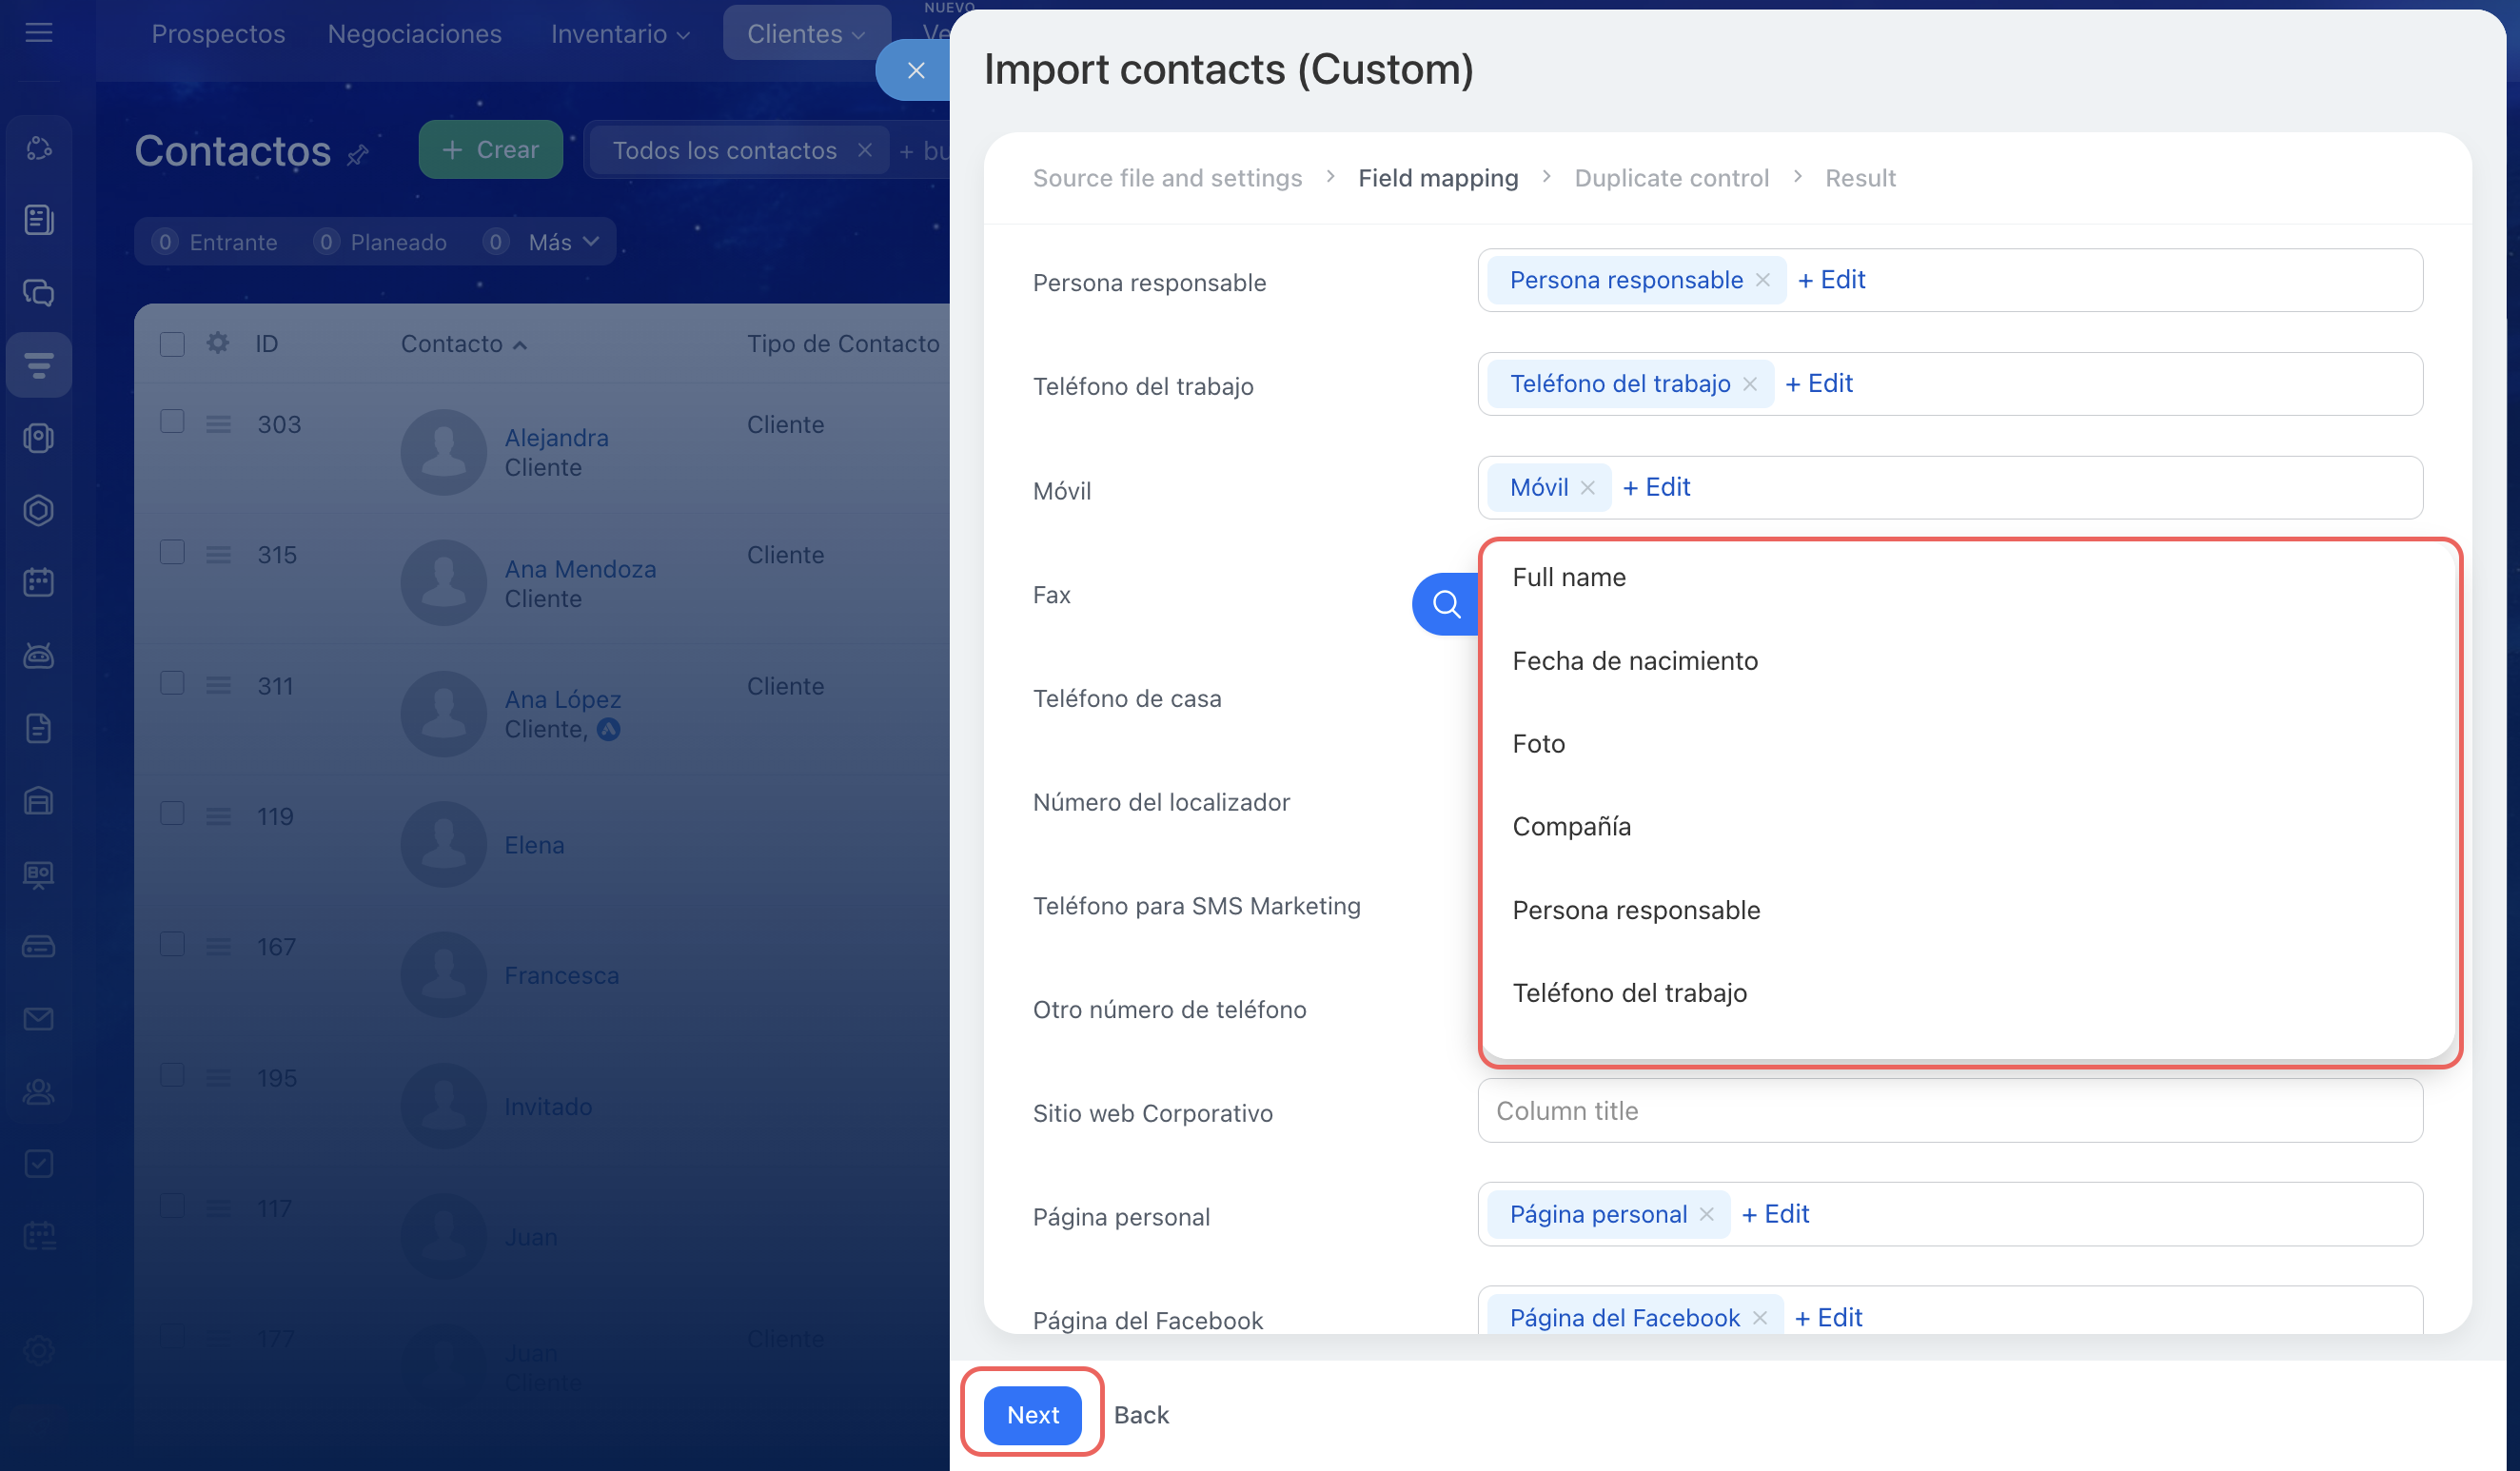
Task: Check the box for contact 303
Action: (172, 422)
